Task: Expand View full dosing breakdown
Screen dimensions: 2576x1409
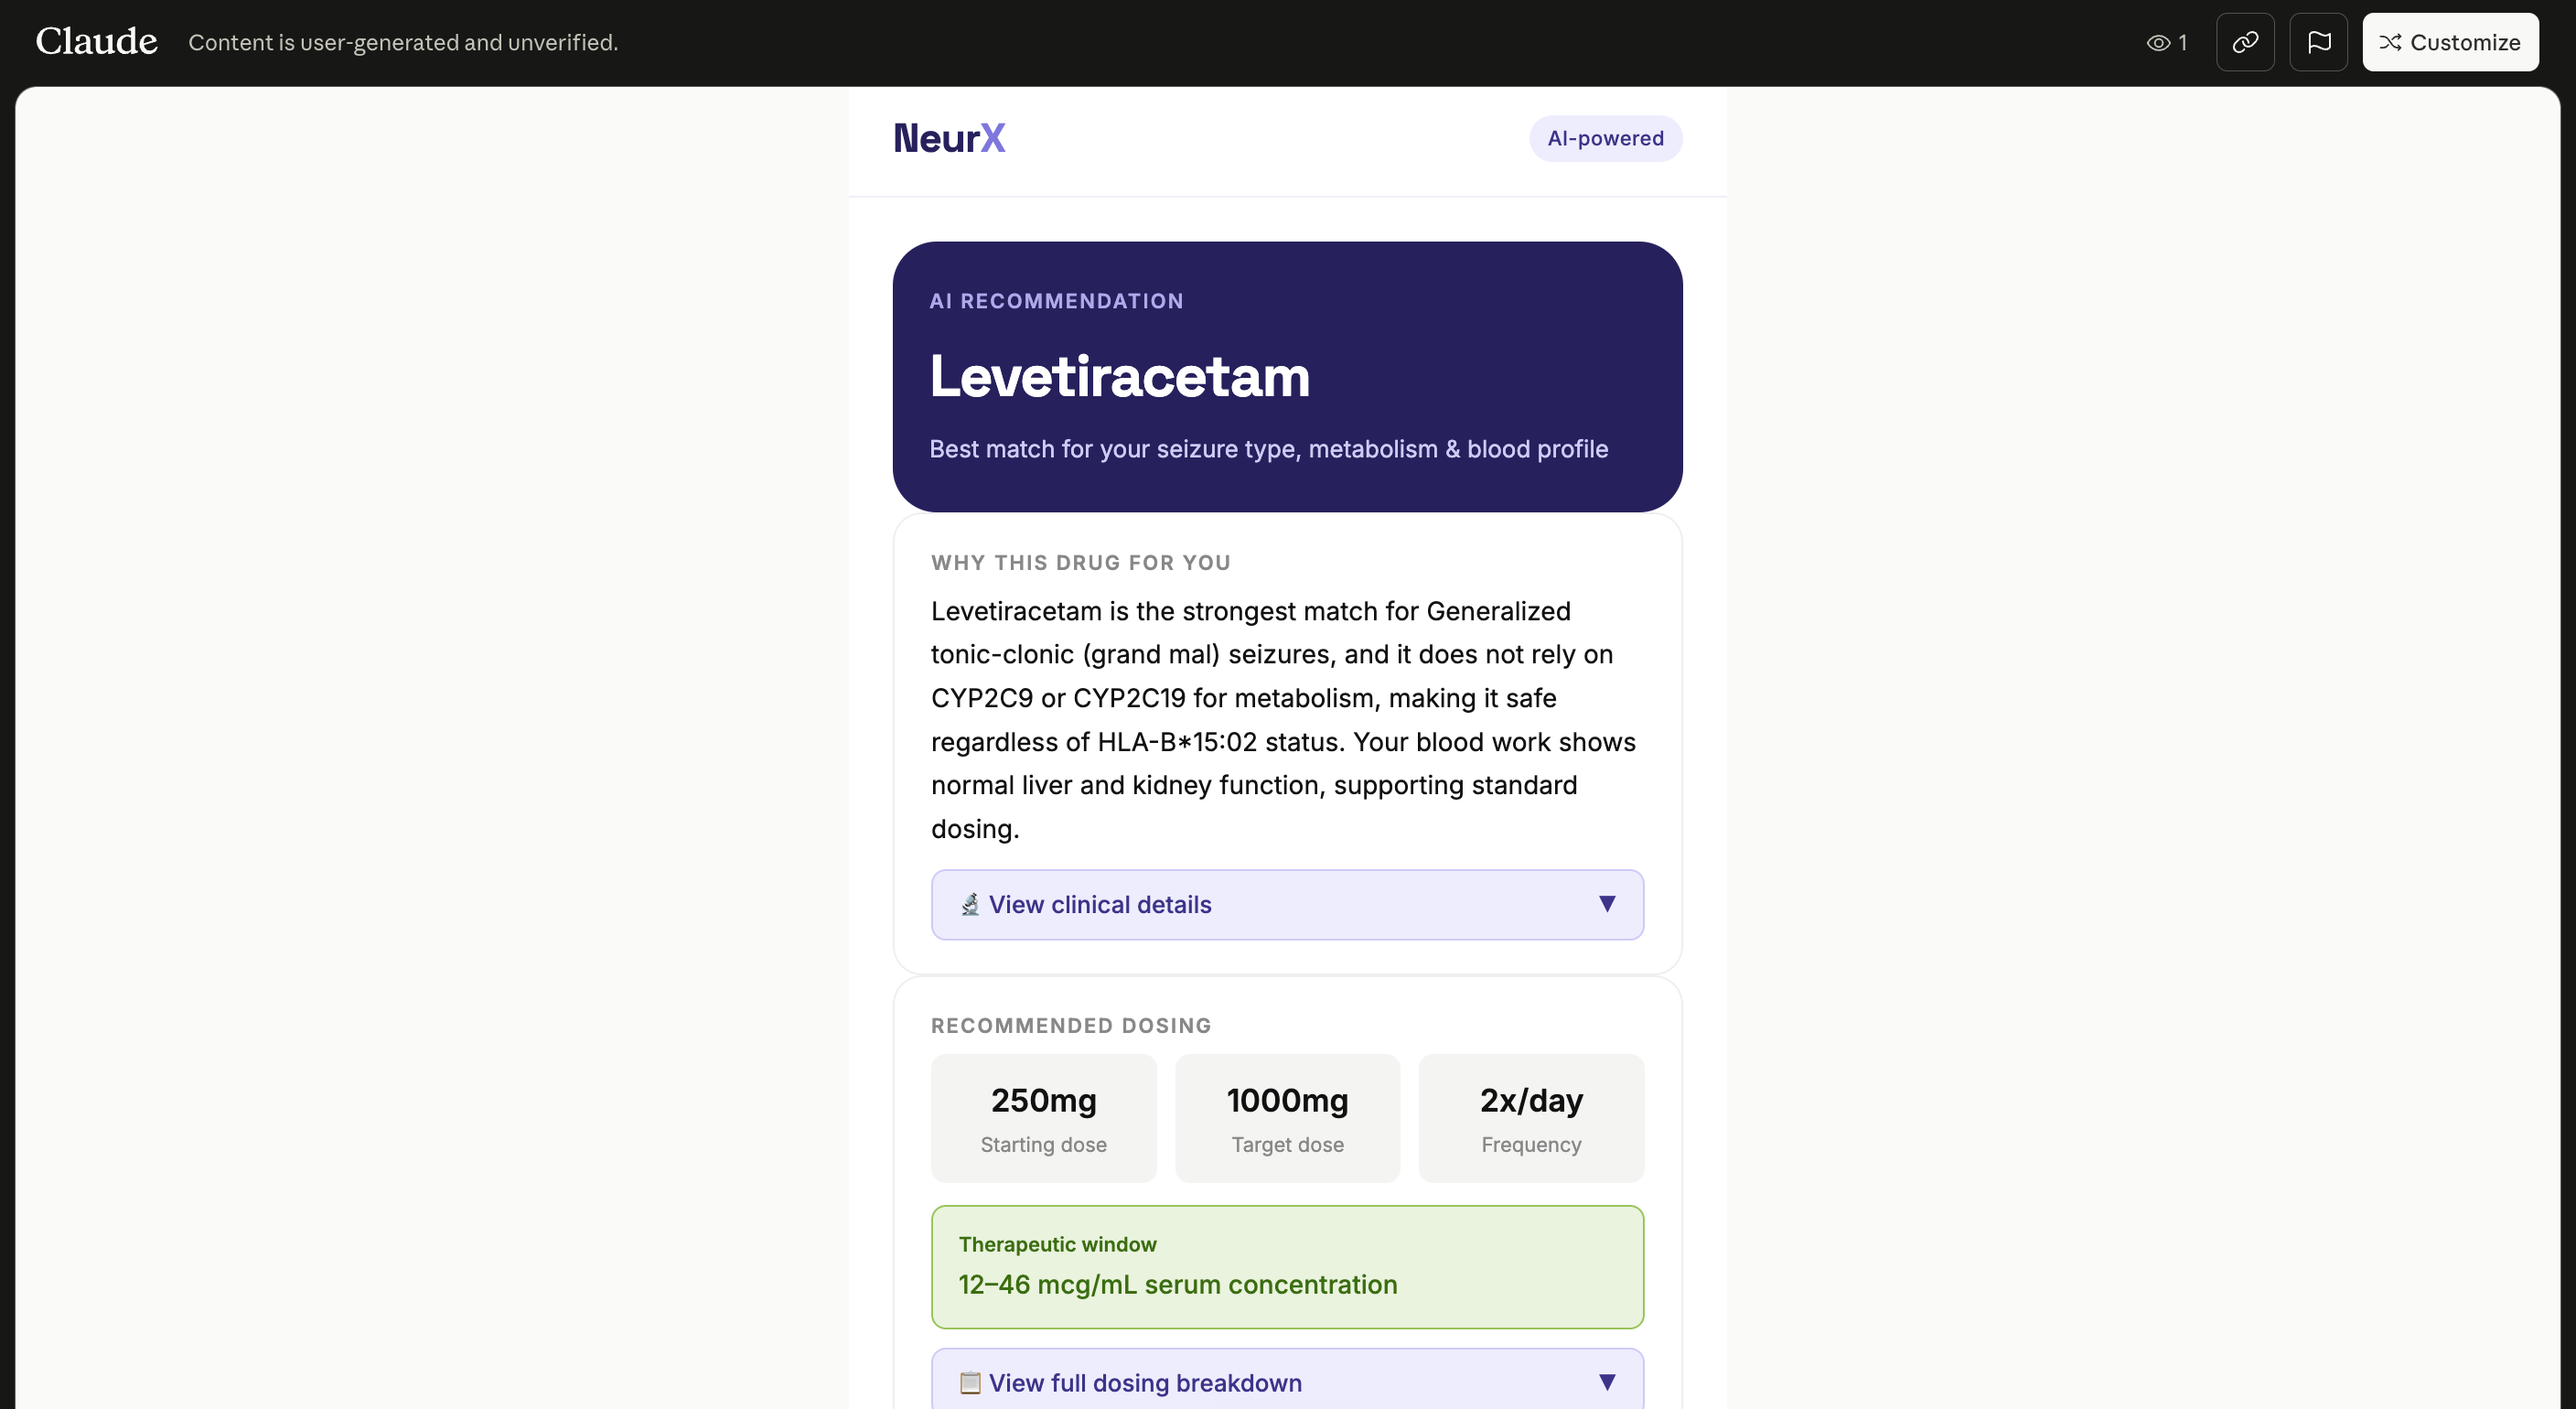Action: tap(1287, 1380)
